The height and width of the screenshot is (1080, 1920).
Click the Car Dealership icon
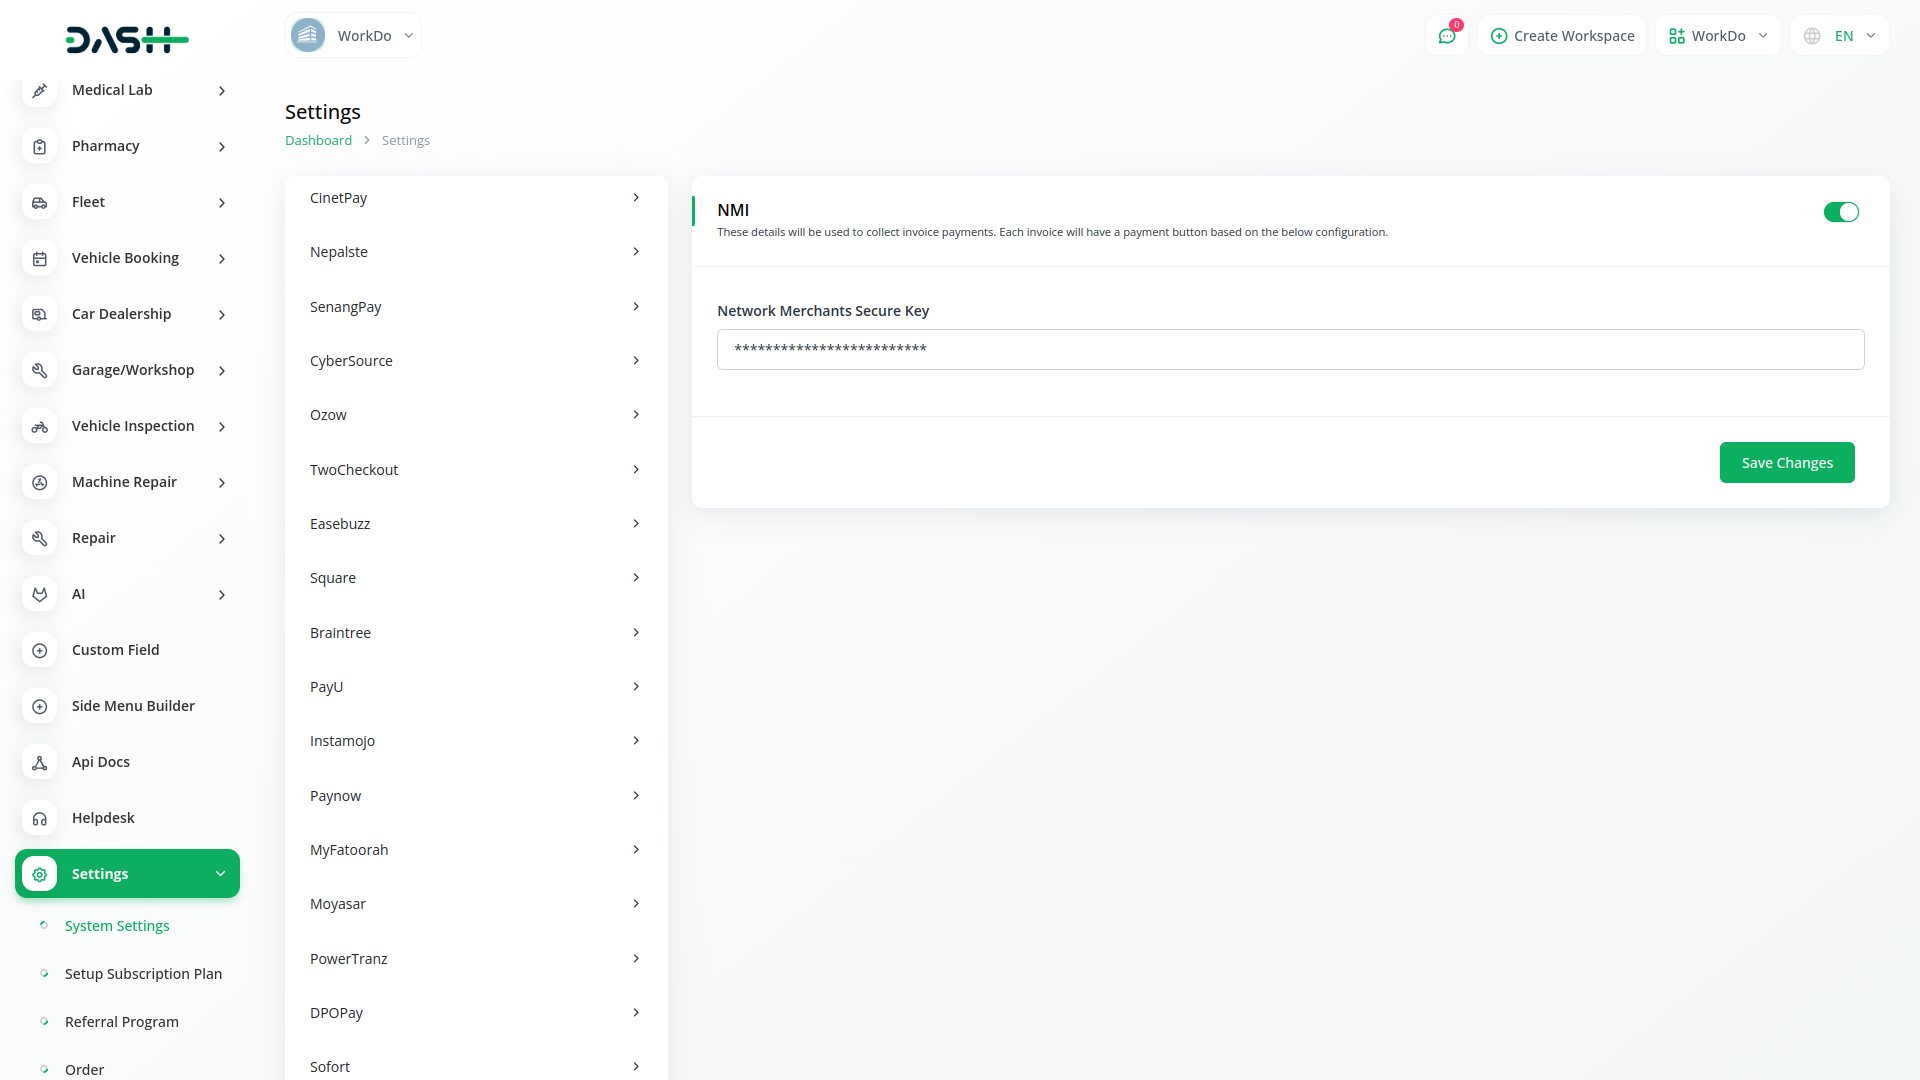[39, 315]
